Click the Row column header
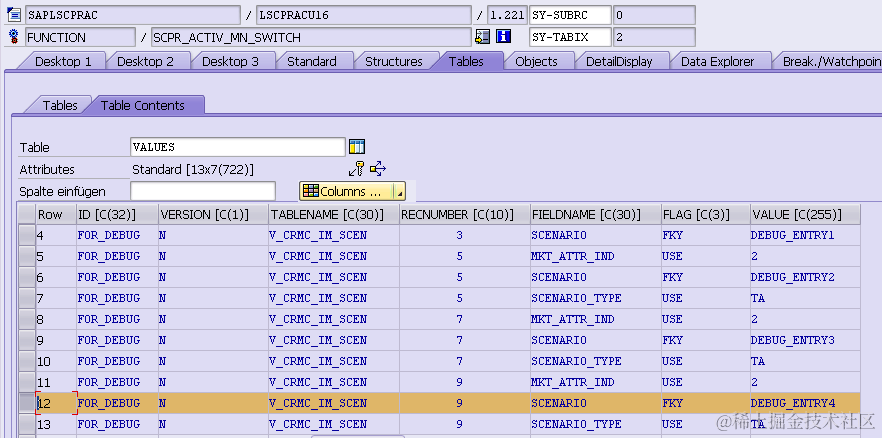Image resolution: width=882 pixels, height=438 pixels. [56, 214]
